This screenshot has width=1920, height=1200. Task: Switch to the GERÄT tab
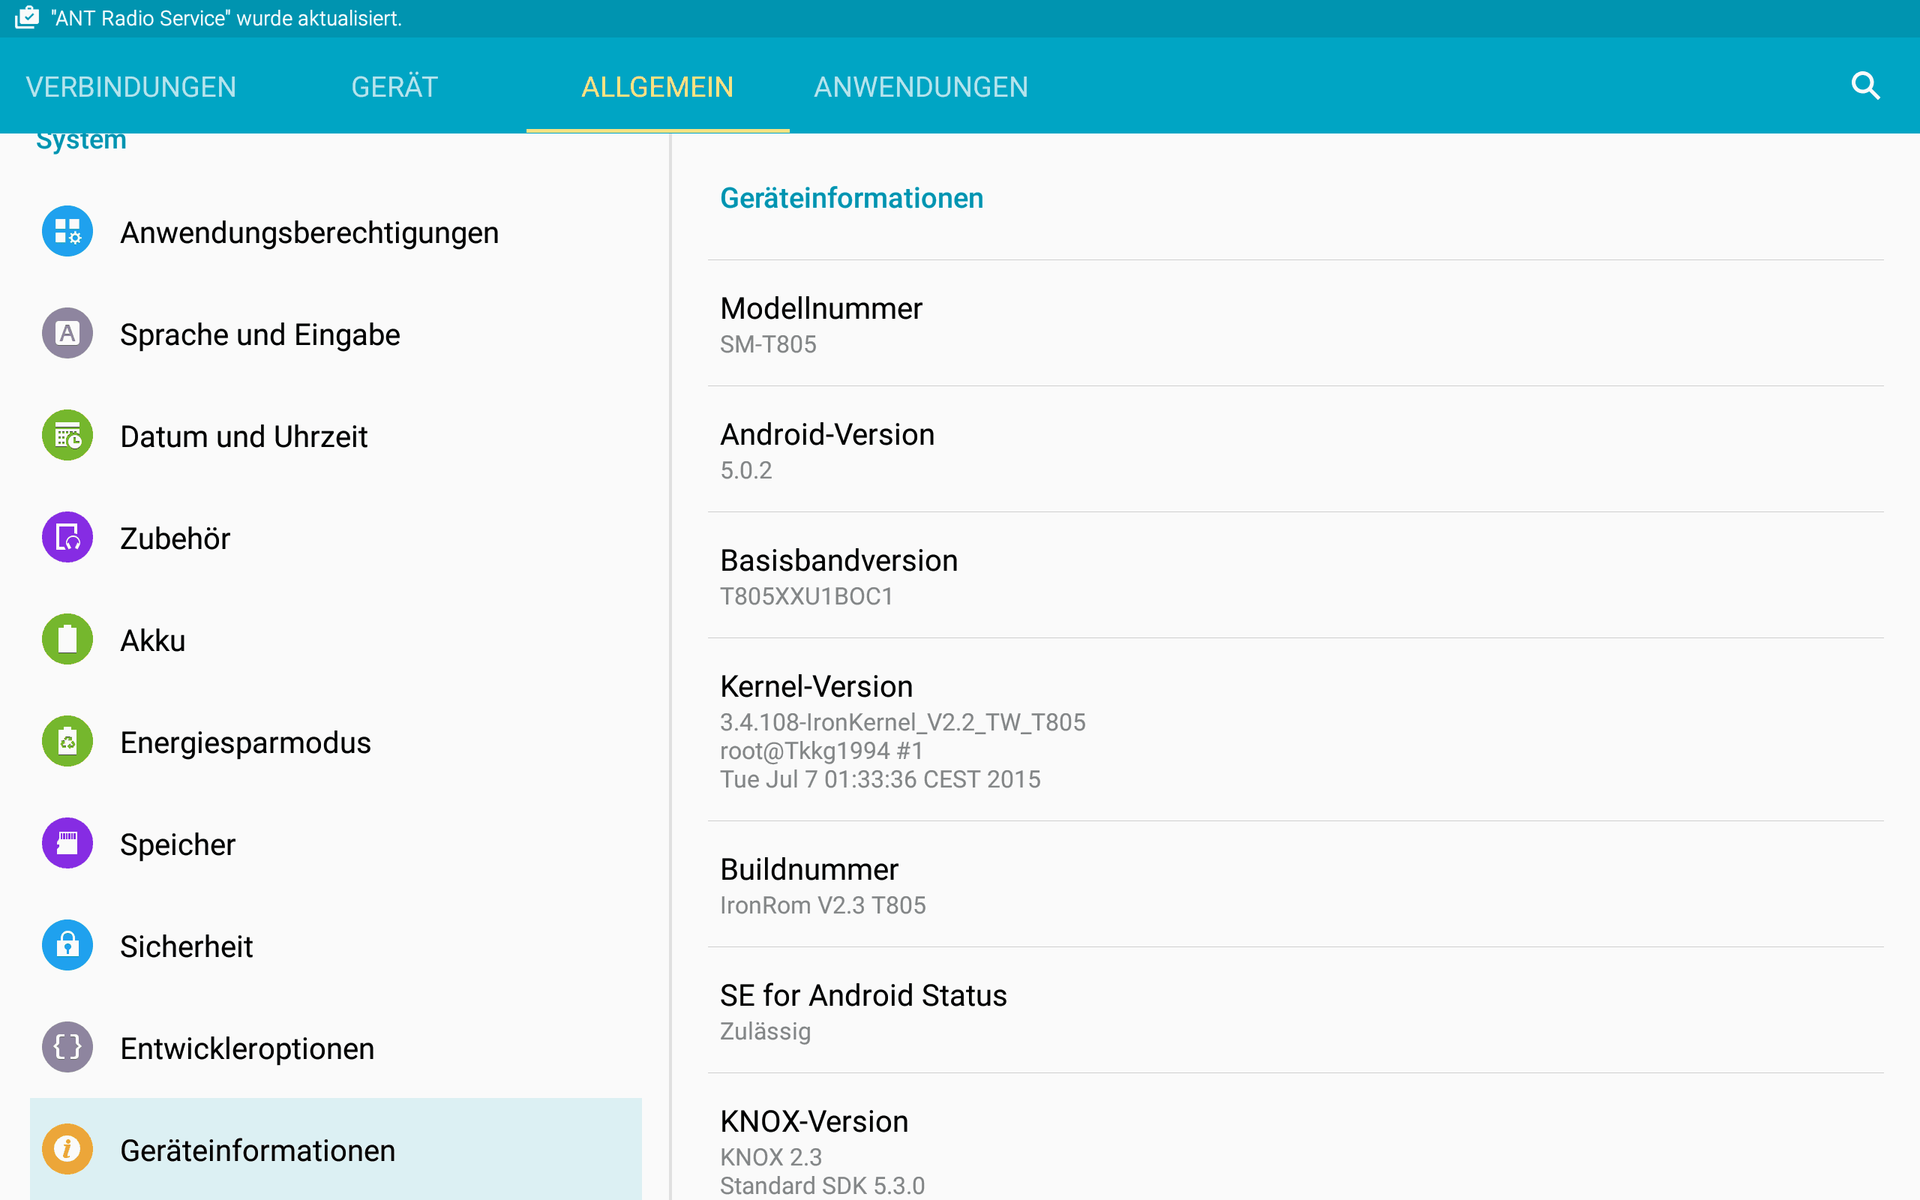pyautogui.click(x=395, y=87)
